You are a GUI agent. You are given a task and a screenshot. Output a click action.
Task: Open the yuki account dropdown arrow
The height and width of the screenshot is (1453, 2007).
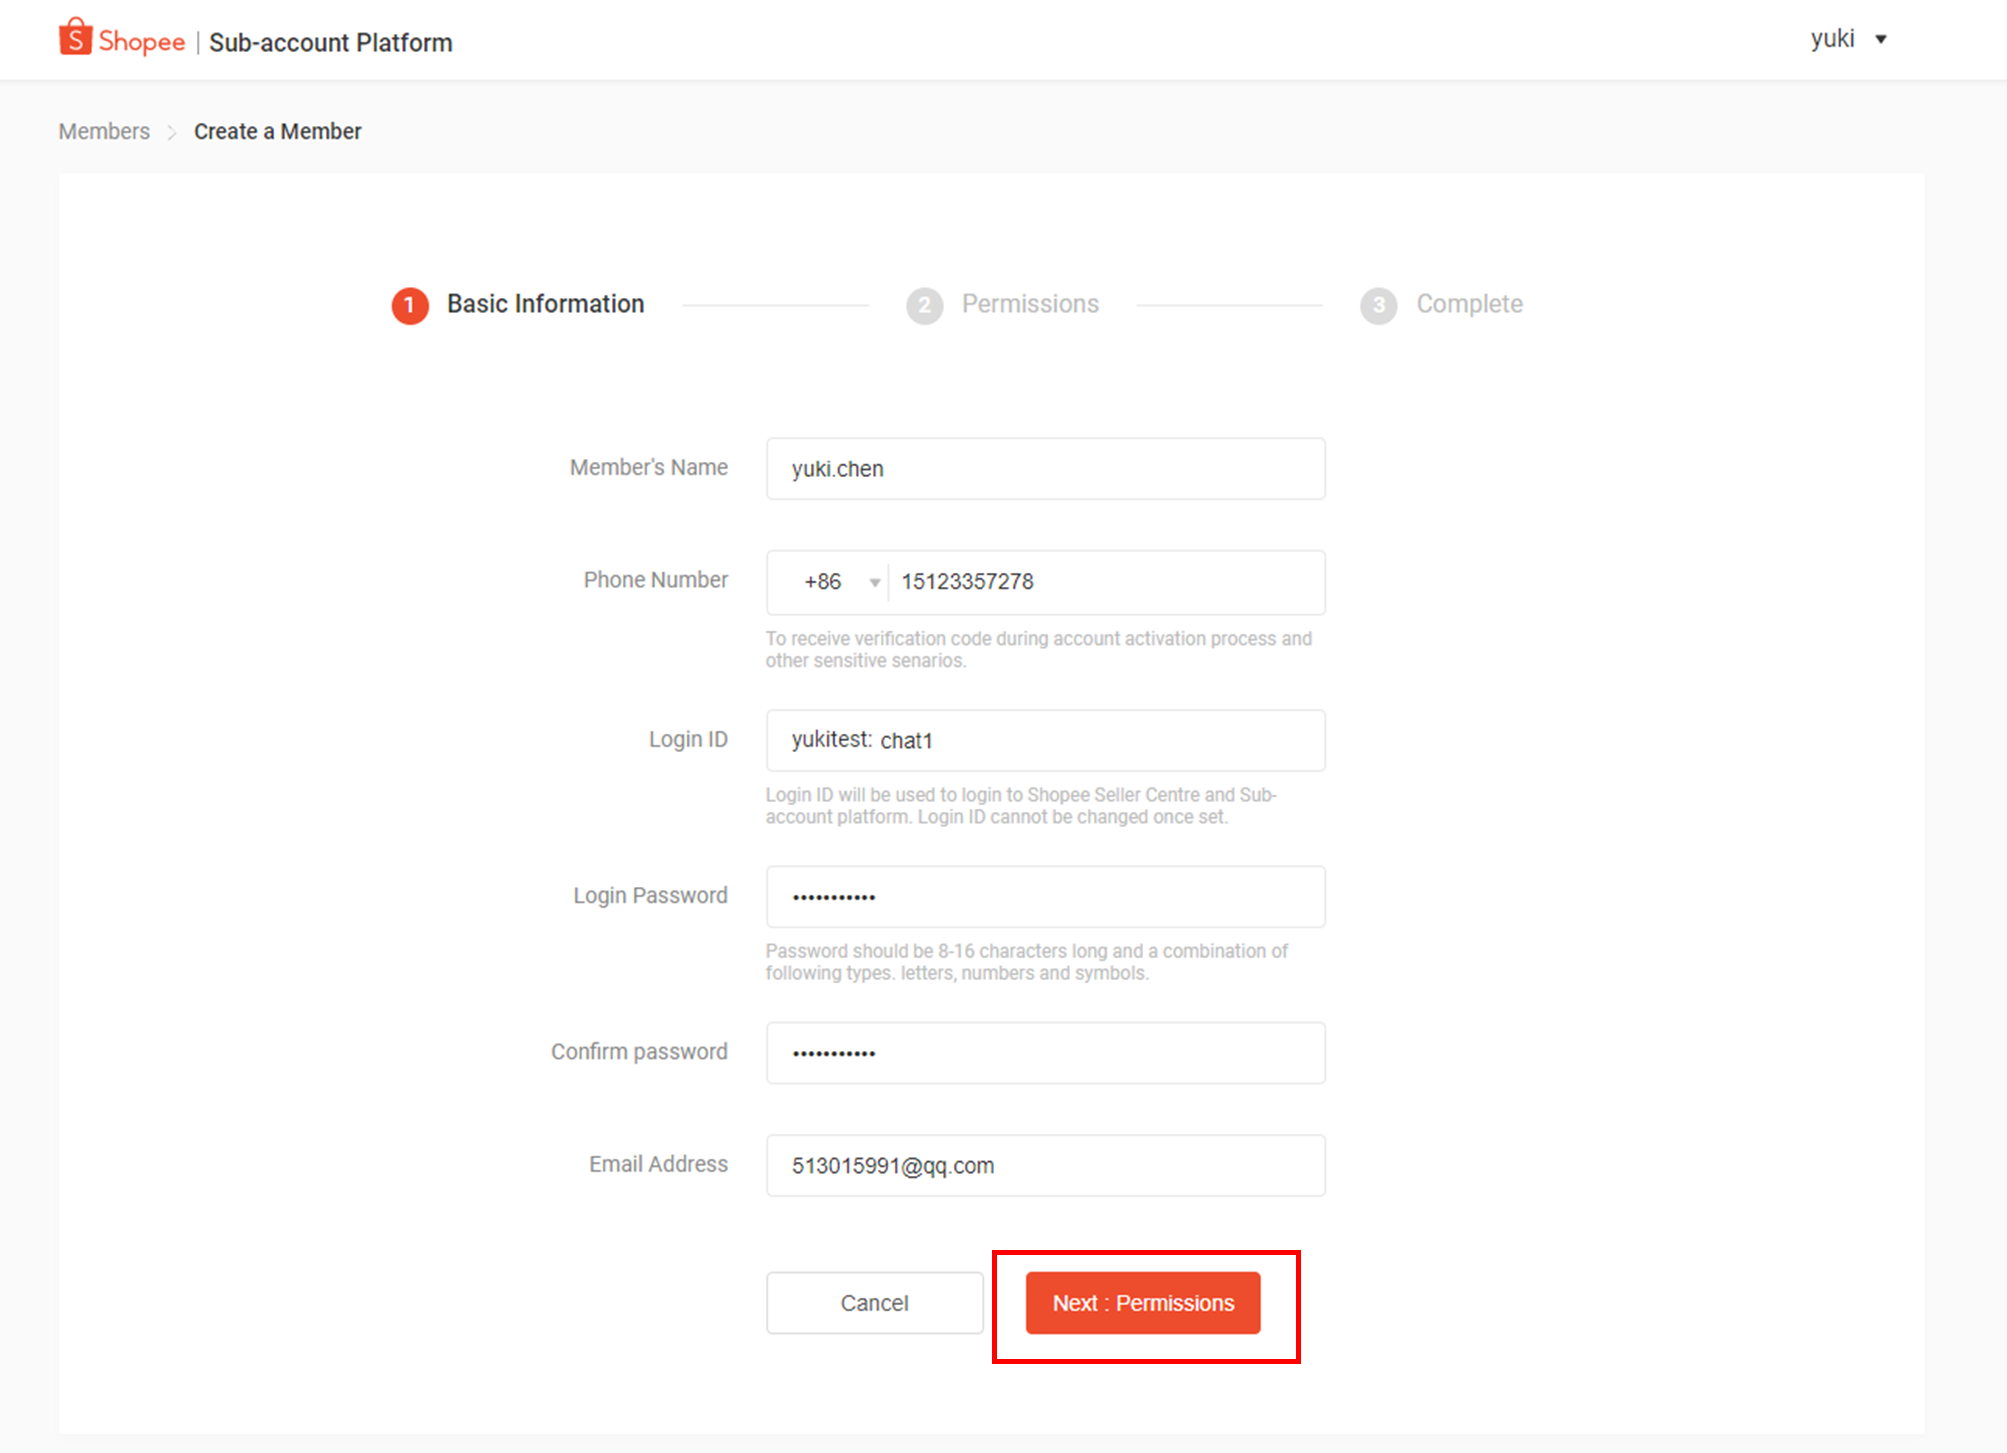1880,40
